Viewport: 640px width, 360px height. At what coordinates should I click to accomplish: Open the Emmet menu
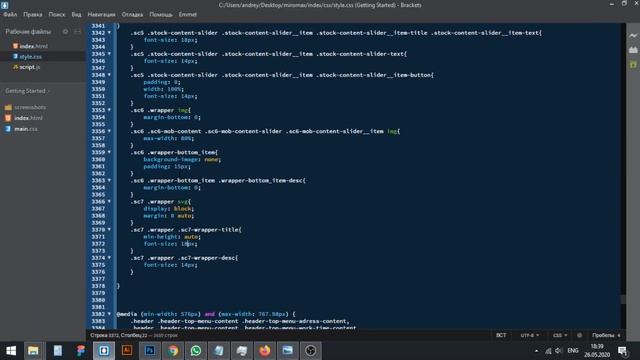point(188,14)
